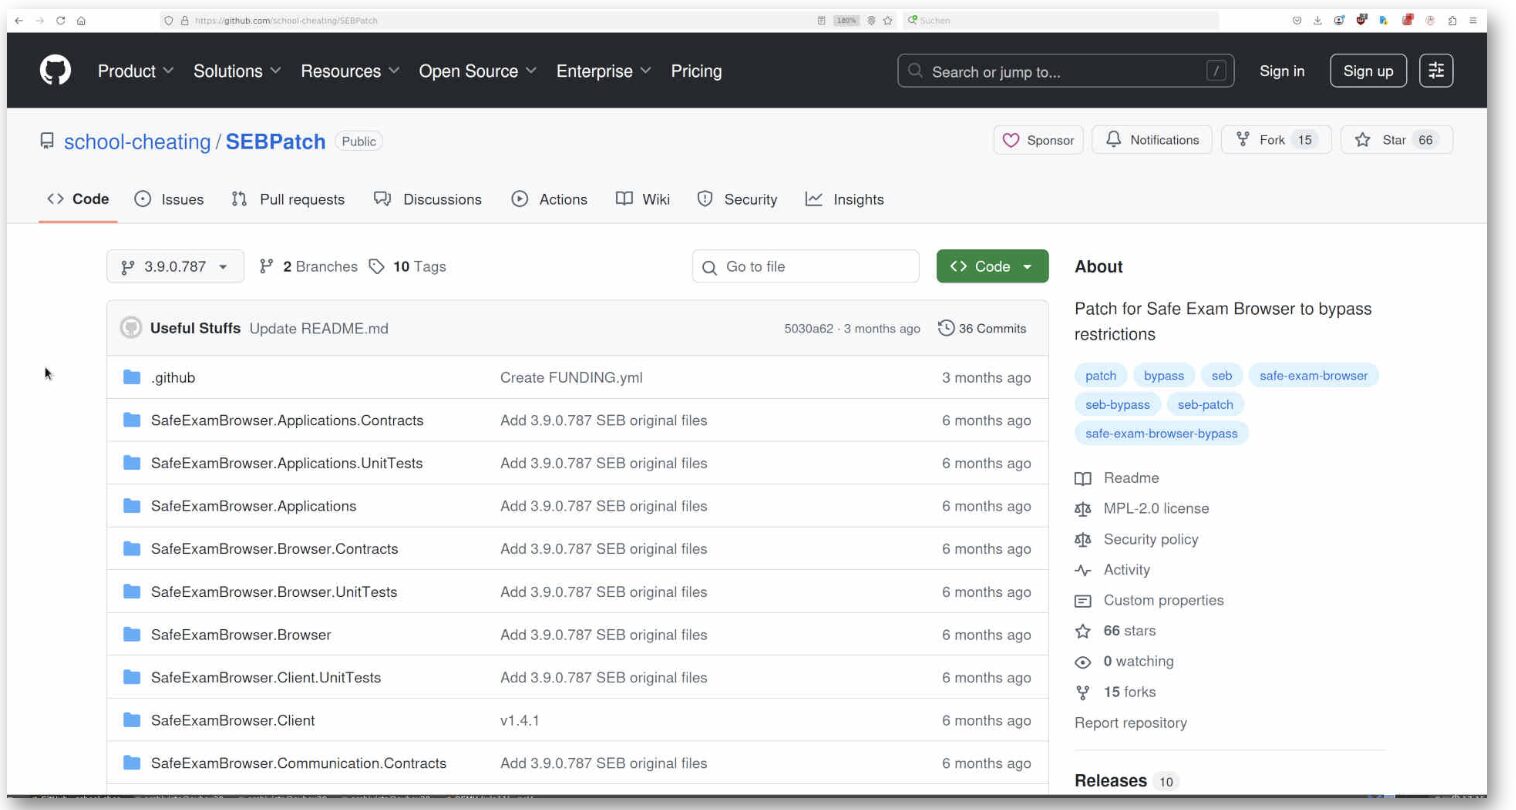The width and height of the screenshot is (1516, 810).
Task: Click the branch icon beside 2 Branches
Action: tap(266, 266)
